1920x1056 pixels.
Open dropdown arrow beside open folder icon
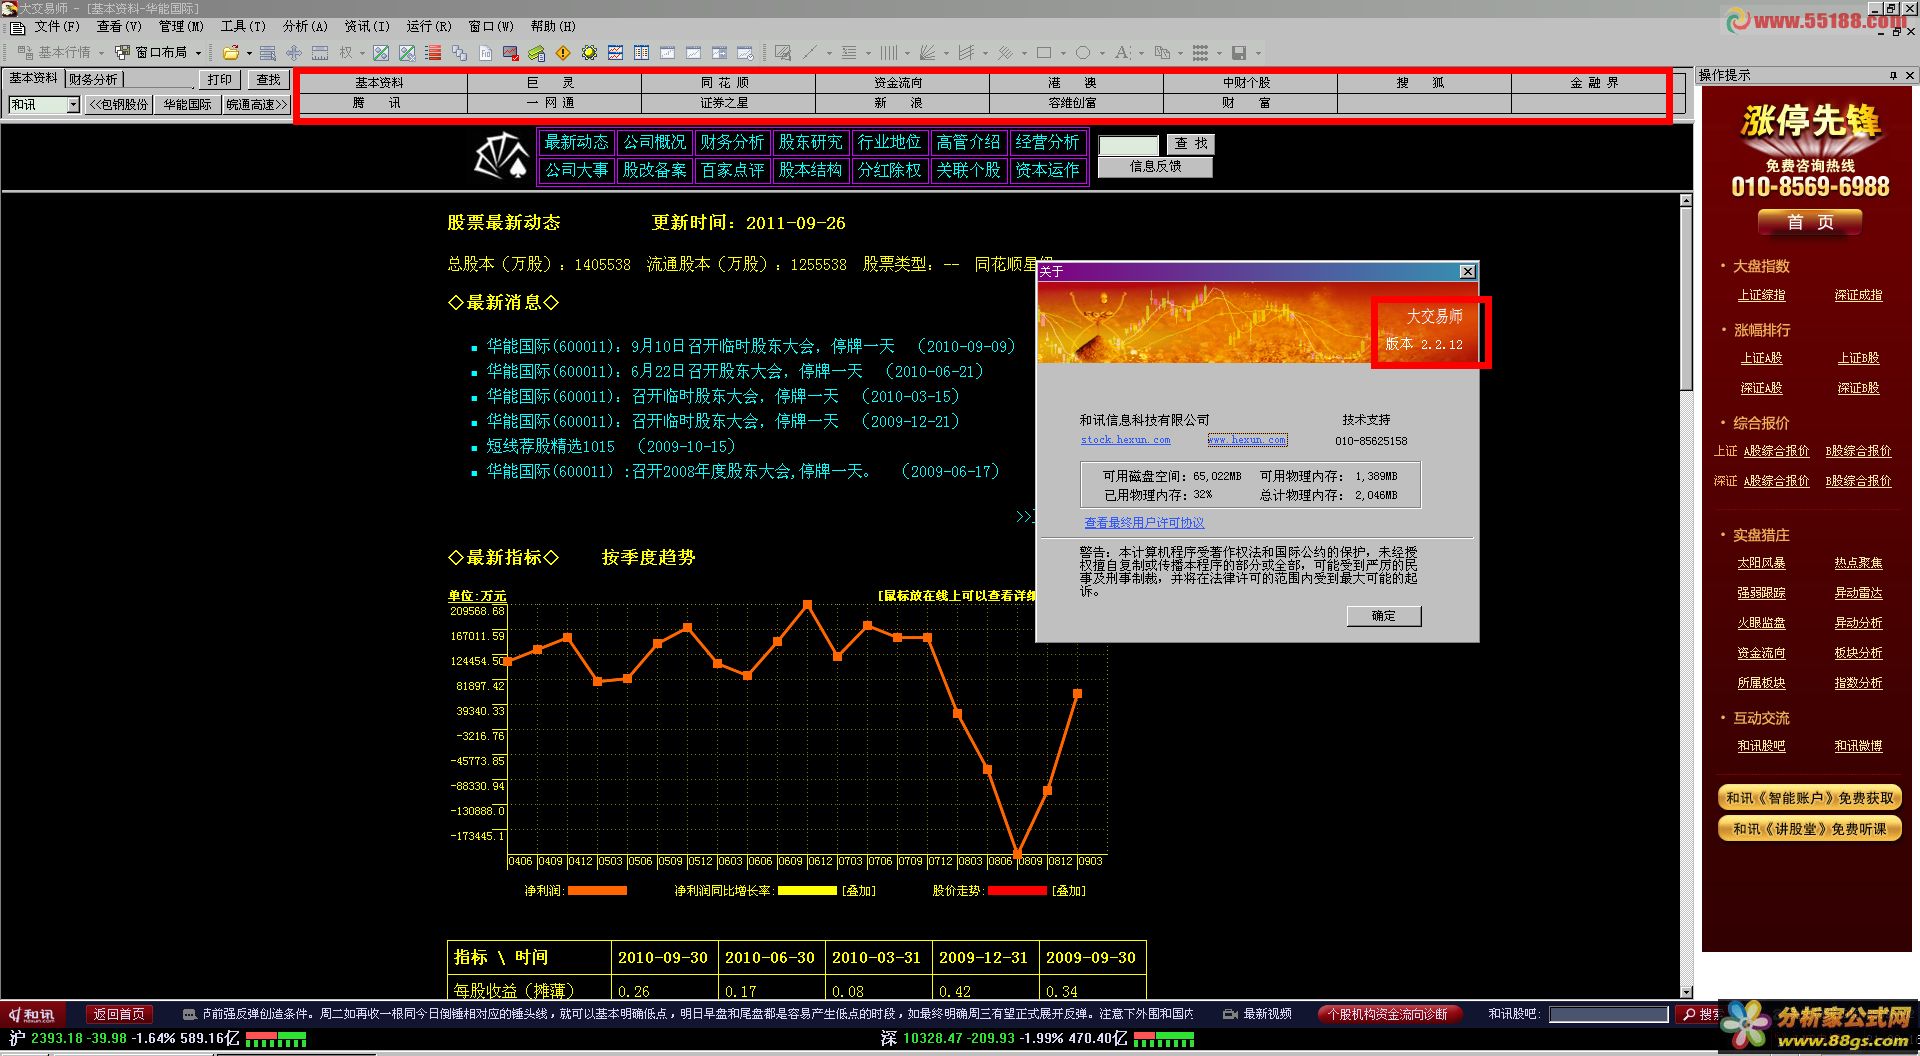pos(249,53)
